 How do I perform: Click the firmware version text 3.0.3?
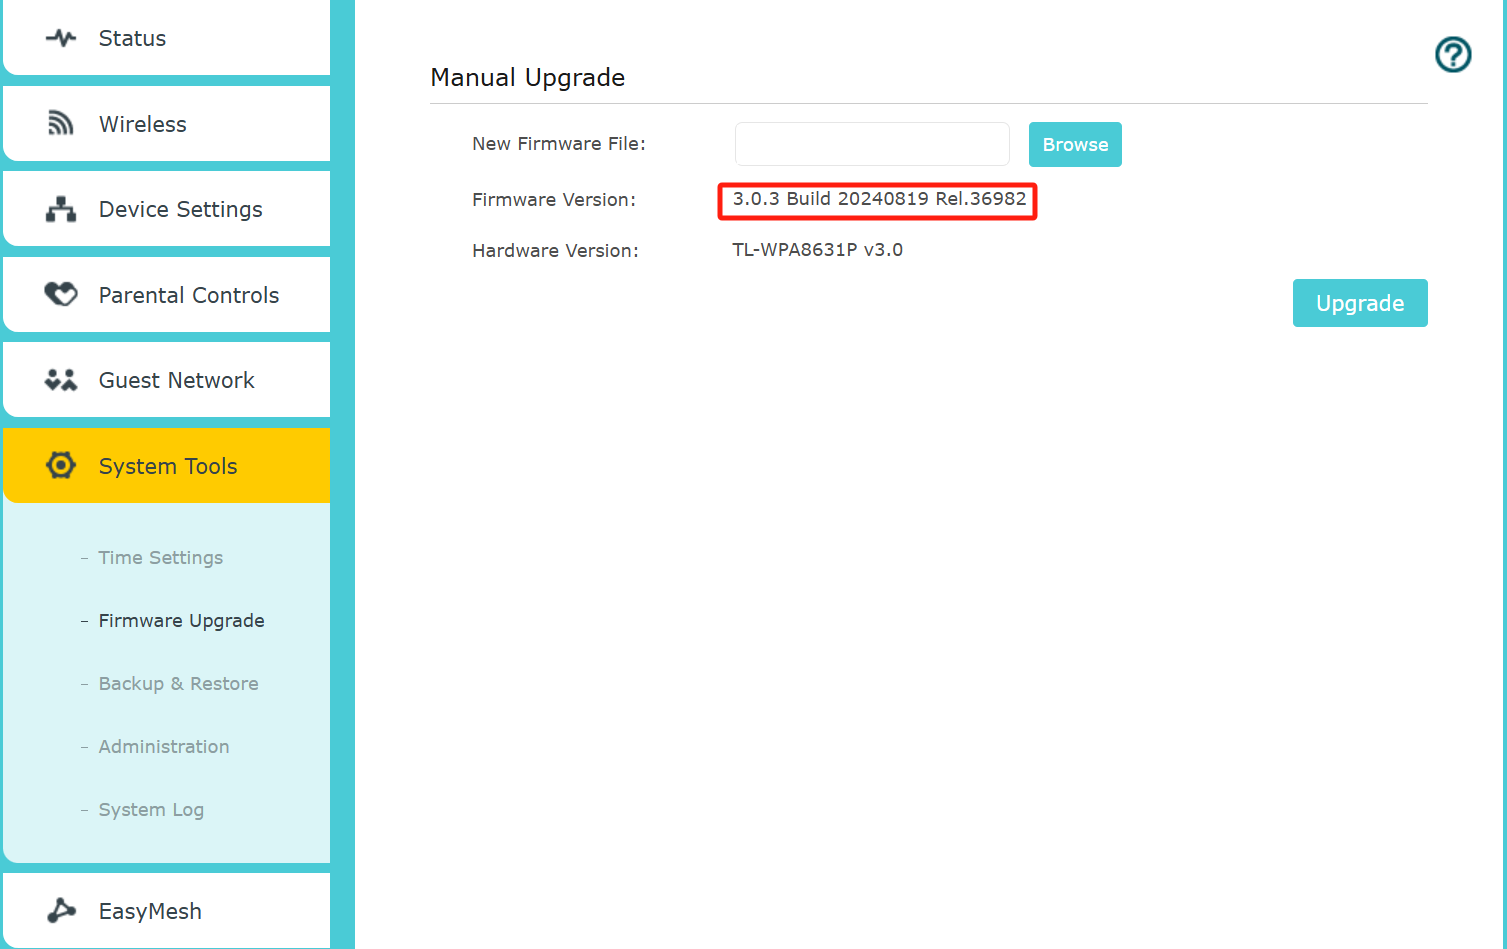tap(878, 199)
